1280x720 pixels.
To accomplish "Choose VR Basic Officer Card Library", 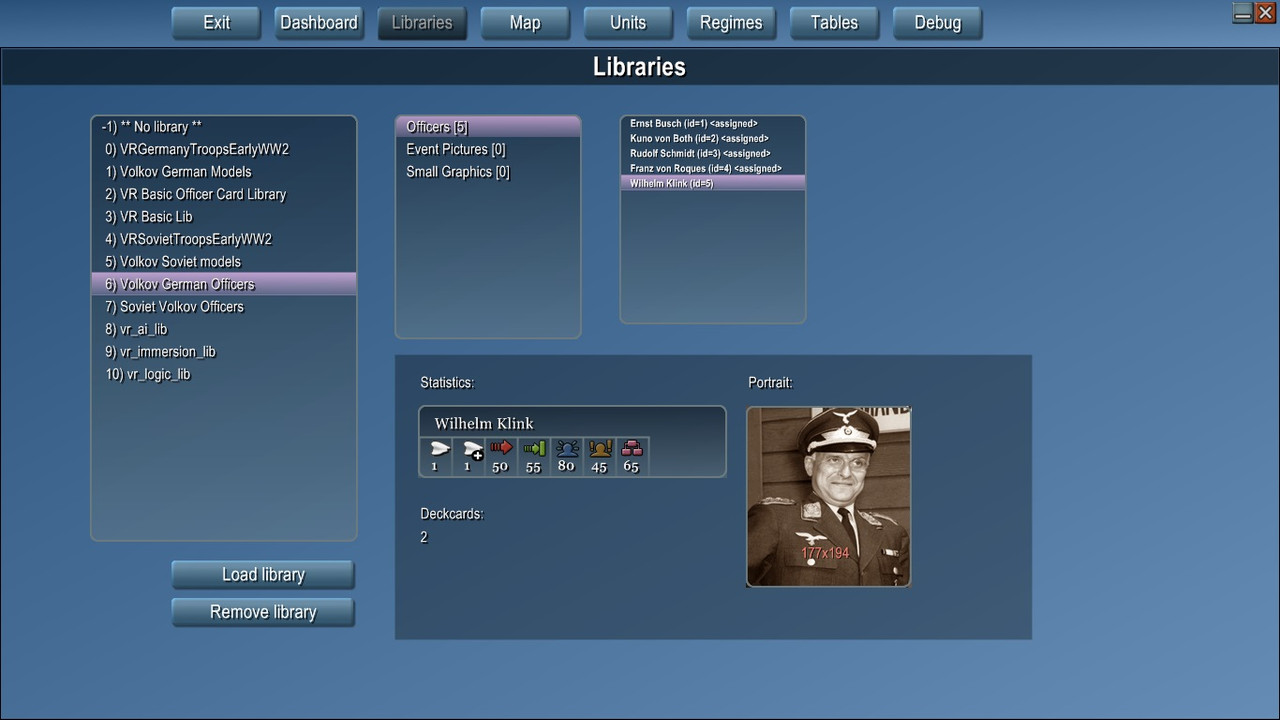I will (x=224, y=194).
